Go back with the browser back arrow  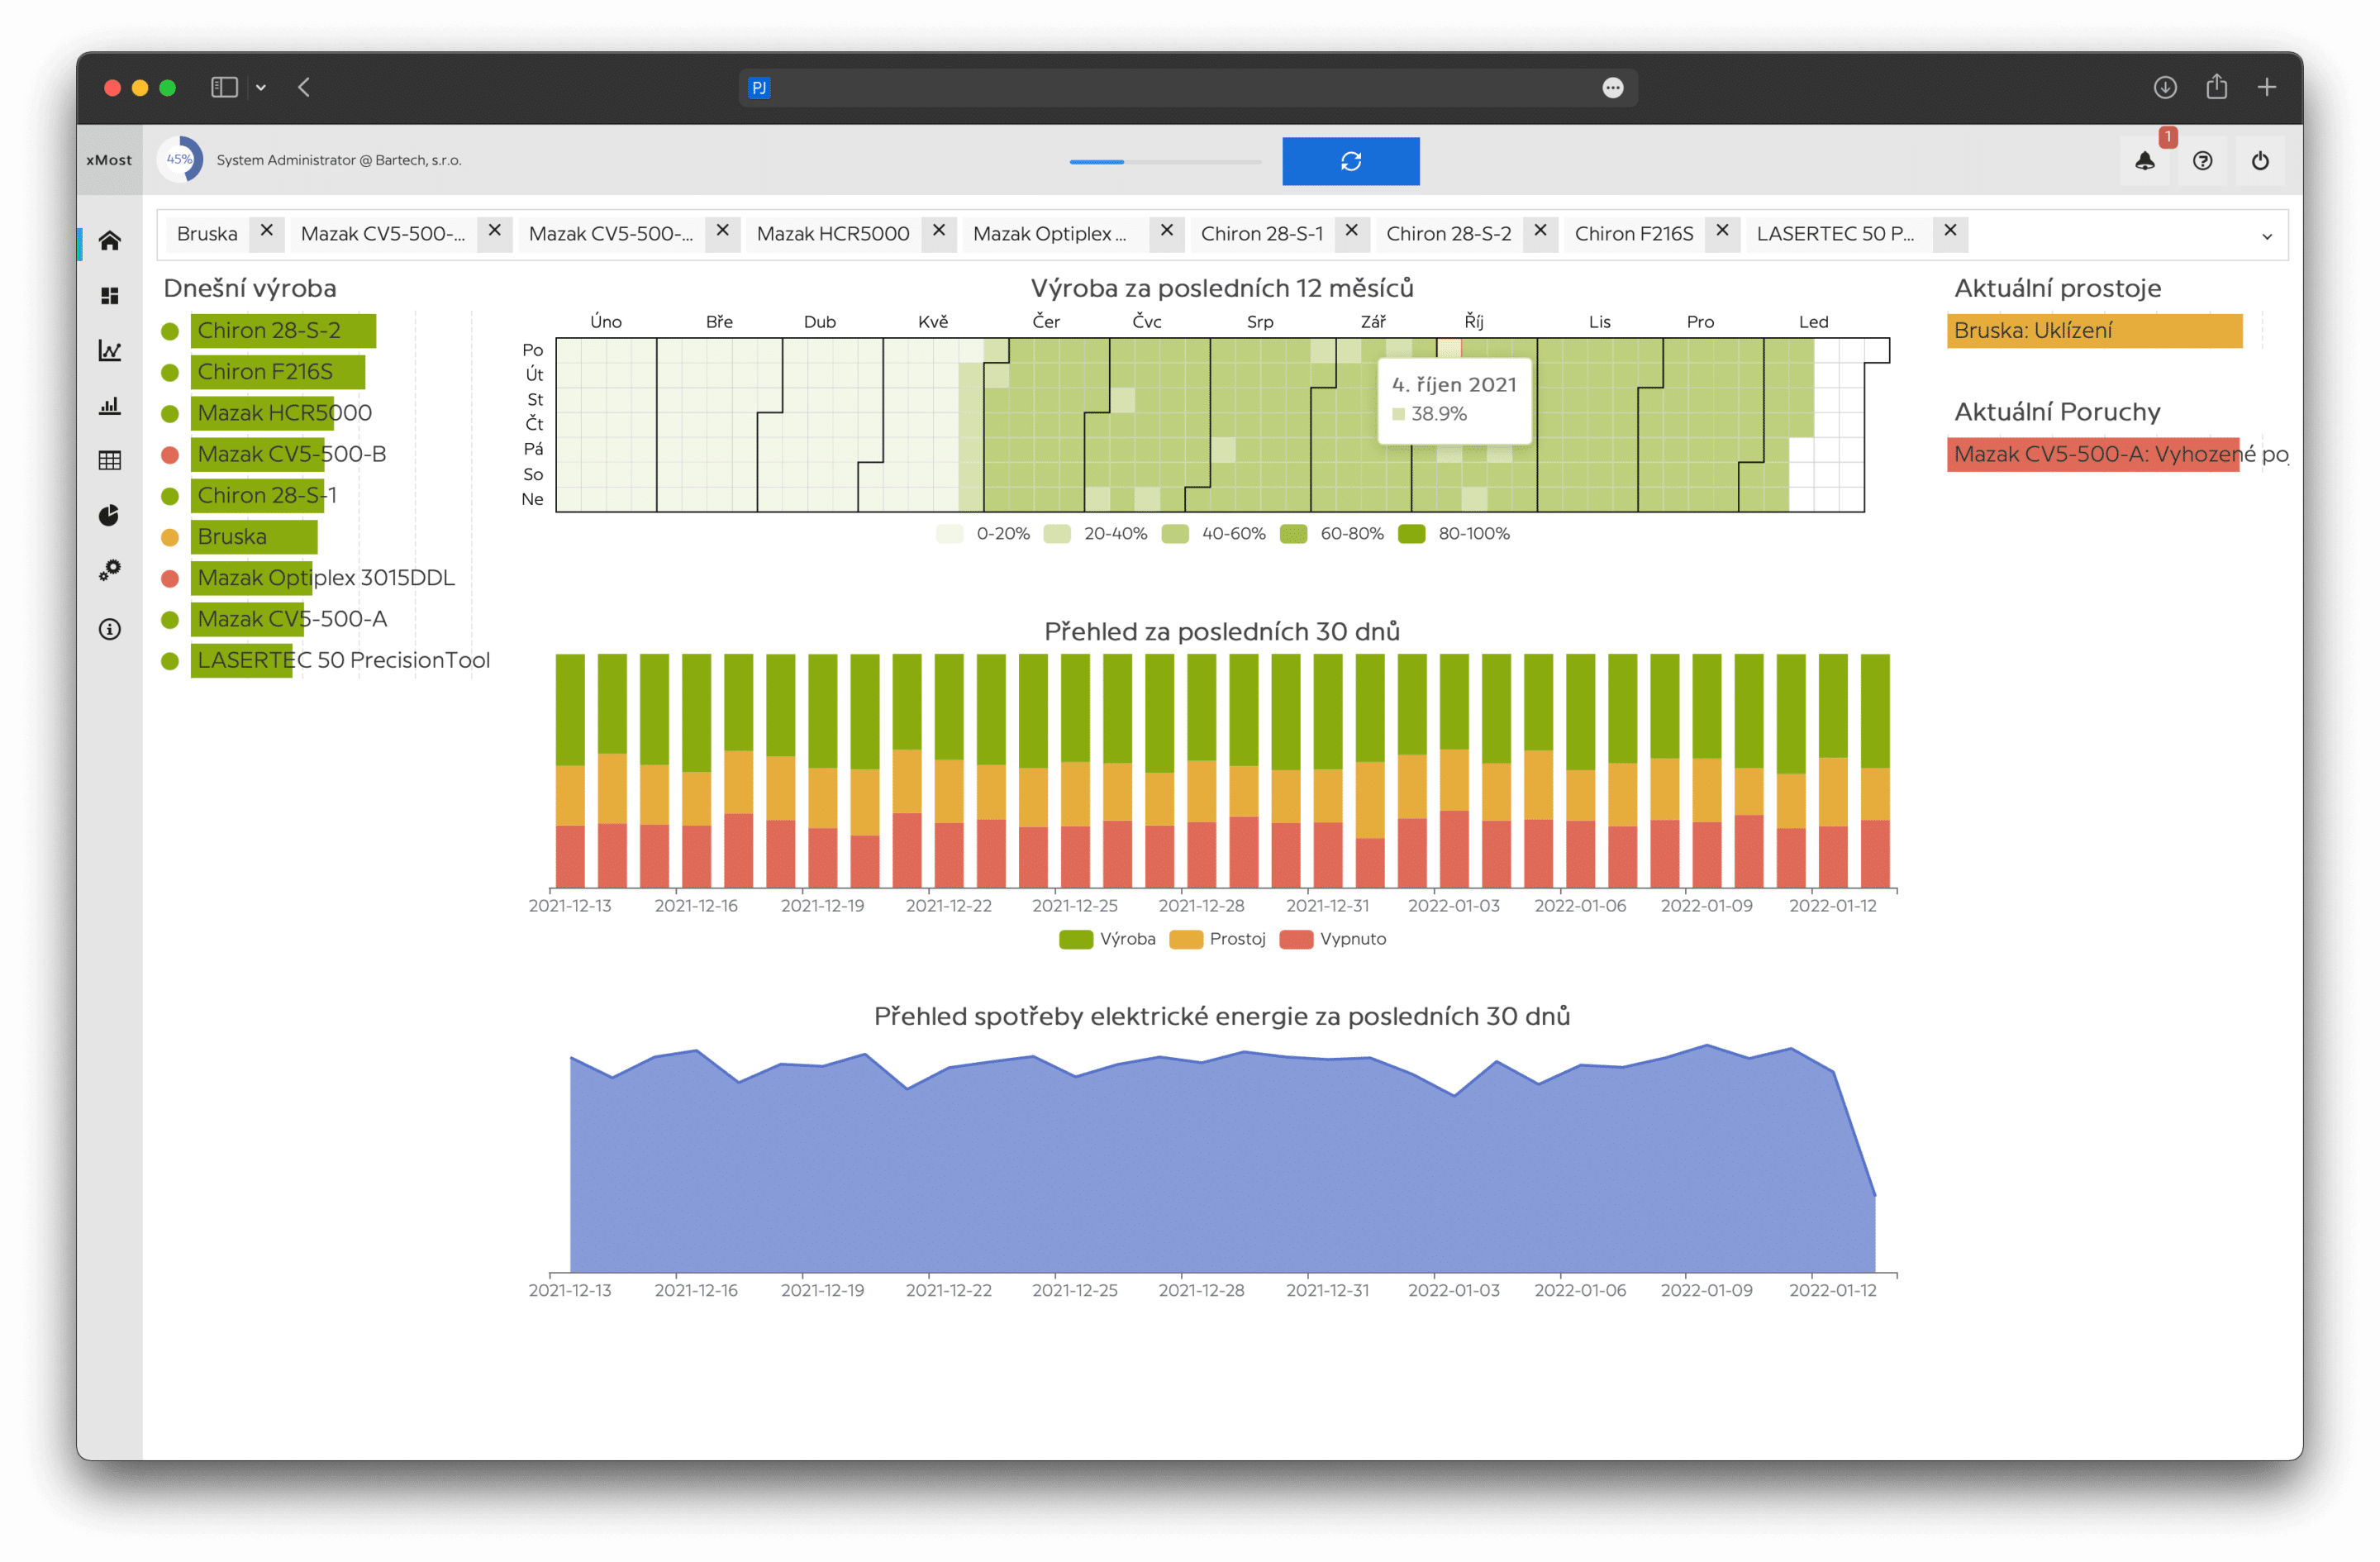304,87
